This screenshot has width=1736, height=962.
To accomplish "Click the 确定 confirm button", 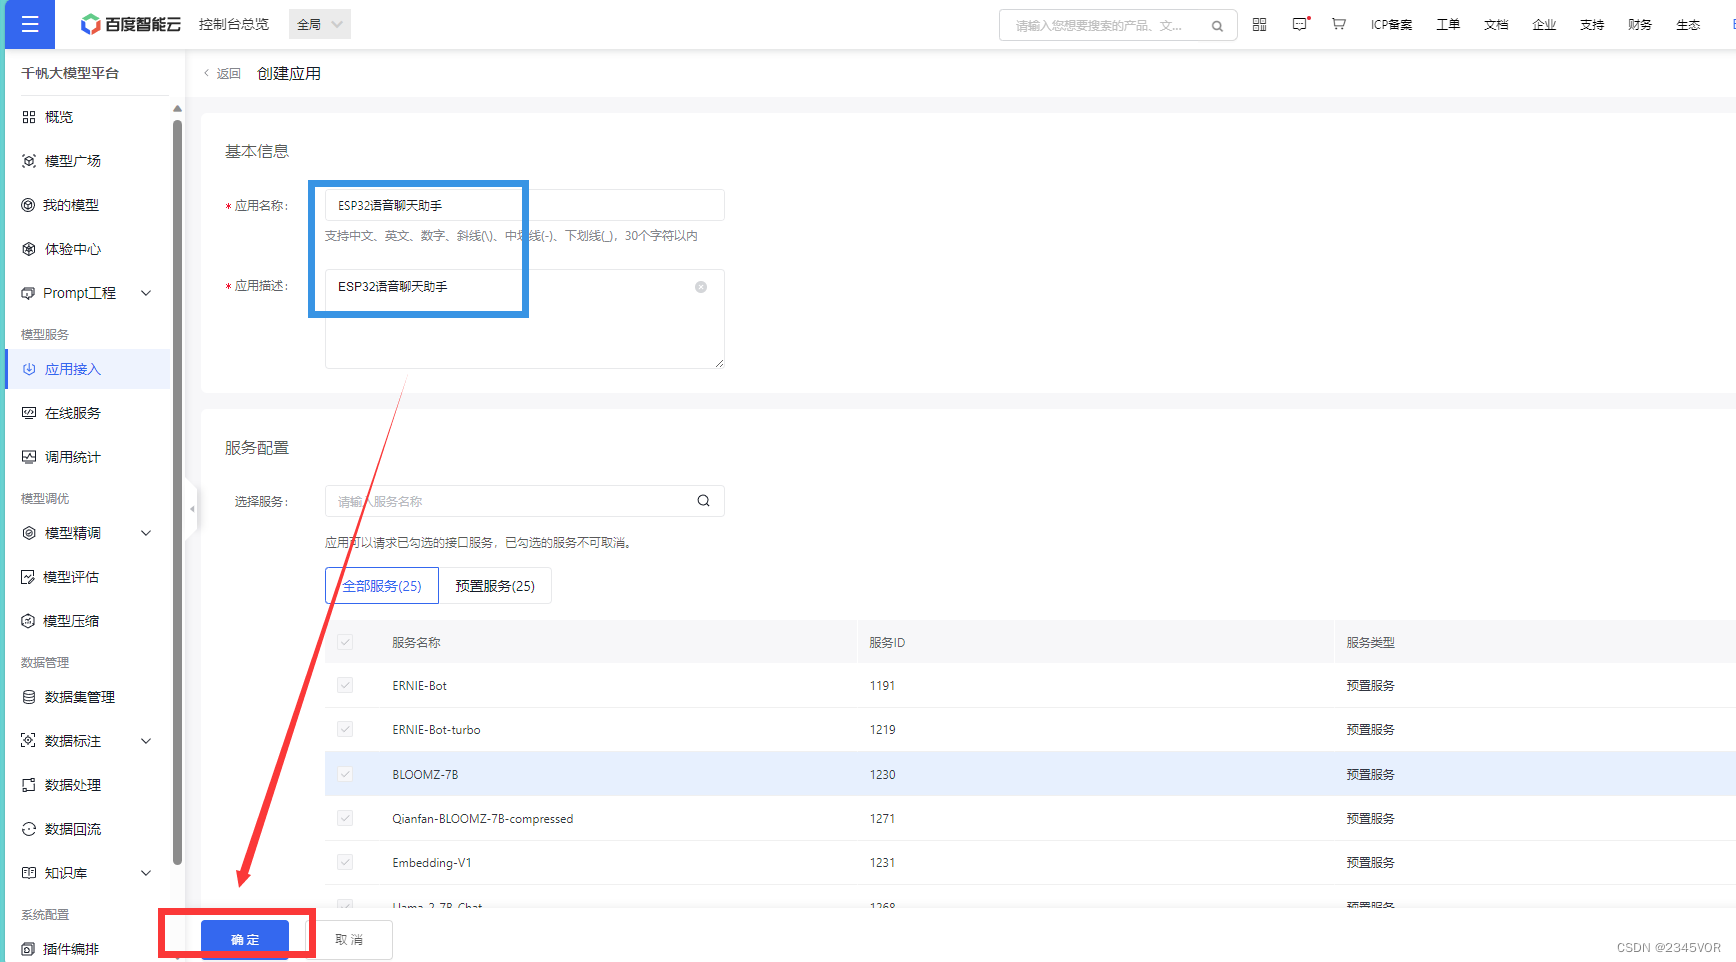I will tap(245, 940).
